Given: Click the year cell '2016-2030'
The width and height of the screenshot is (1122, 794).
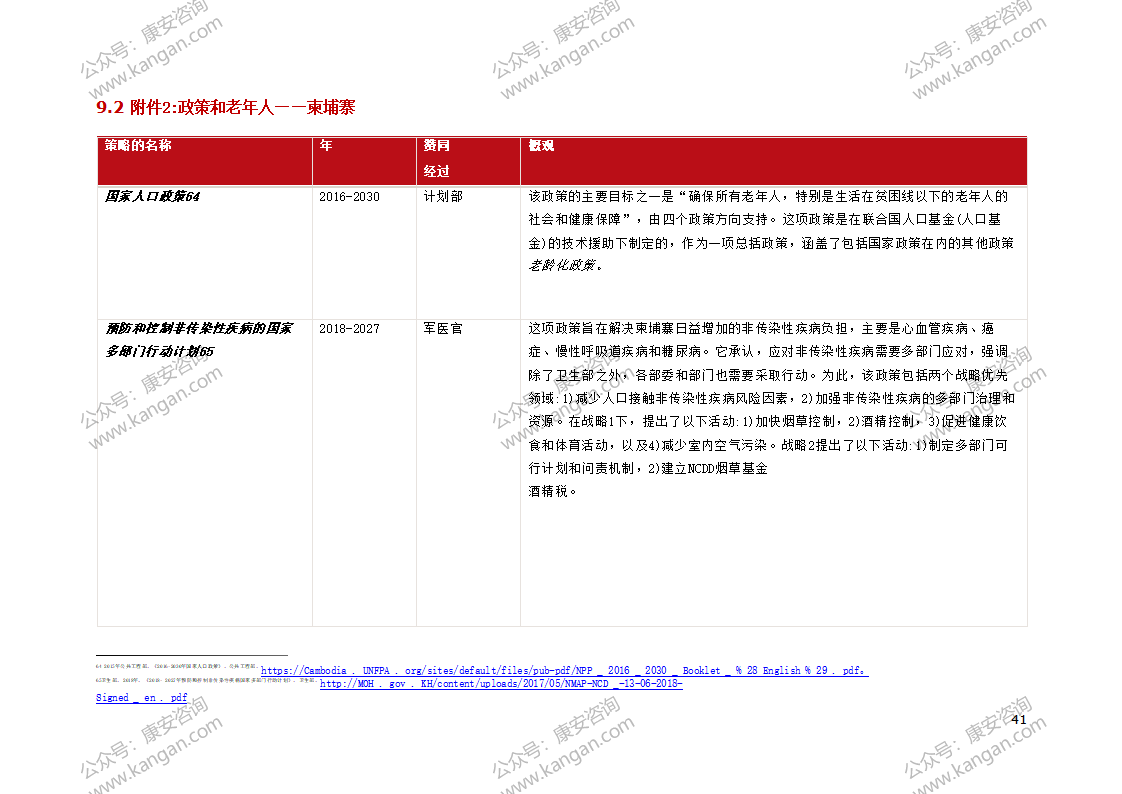Looking at the screenshot, I should pos(349,197).
